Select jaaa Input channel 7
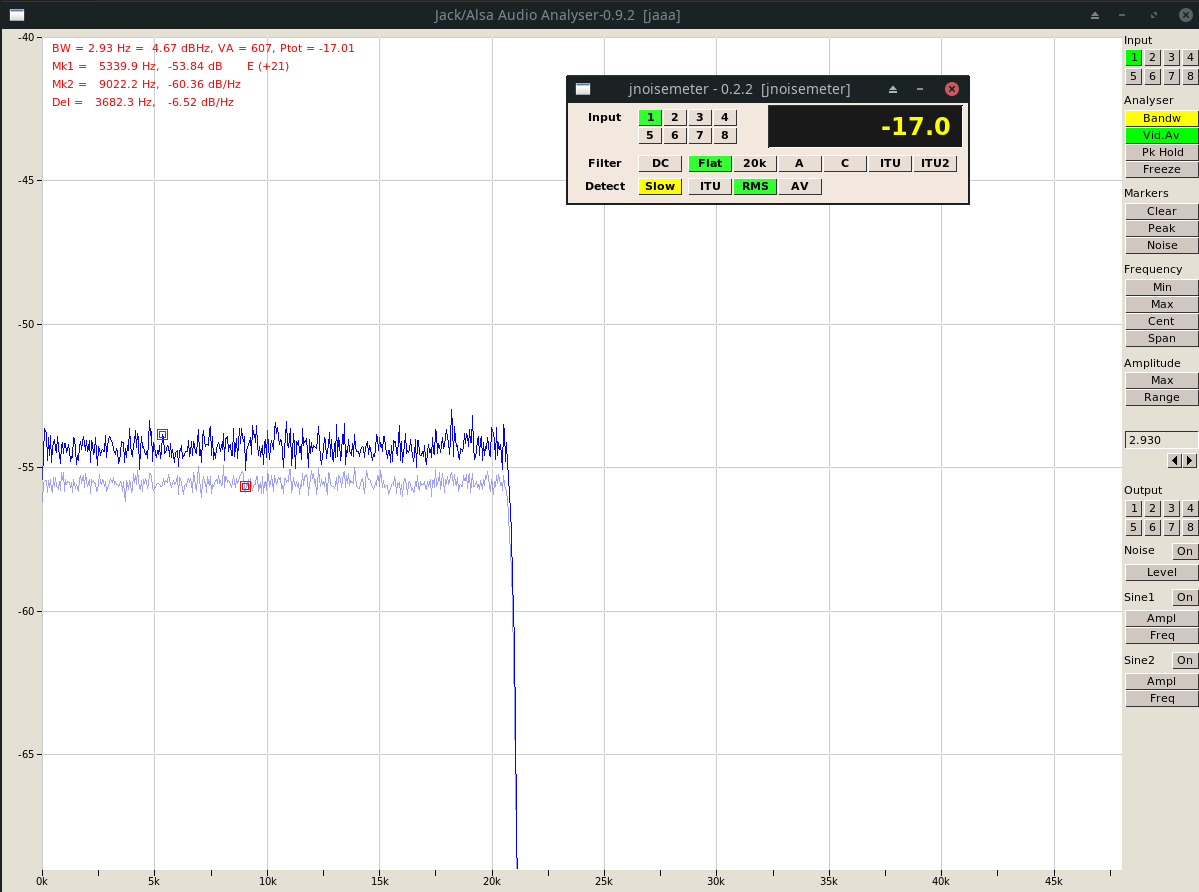Viewport: 1199px width, 892px height. tap(1171, 76)
